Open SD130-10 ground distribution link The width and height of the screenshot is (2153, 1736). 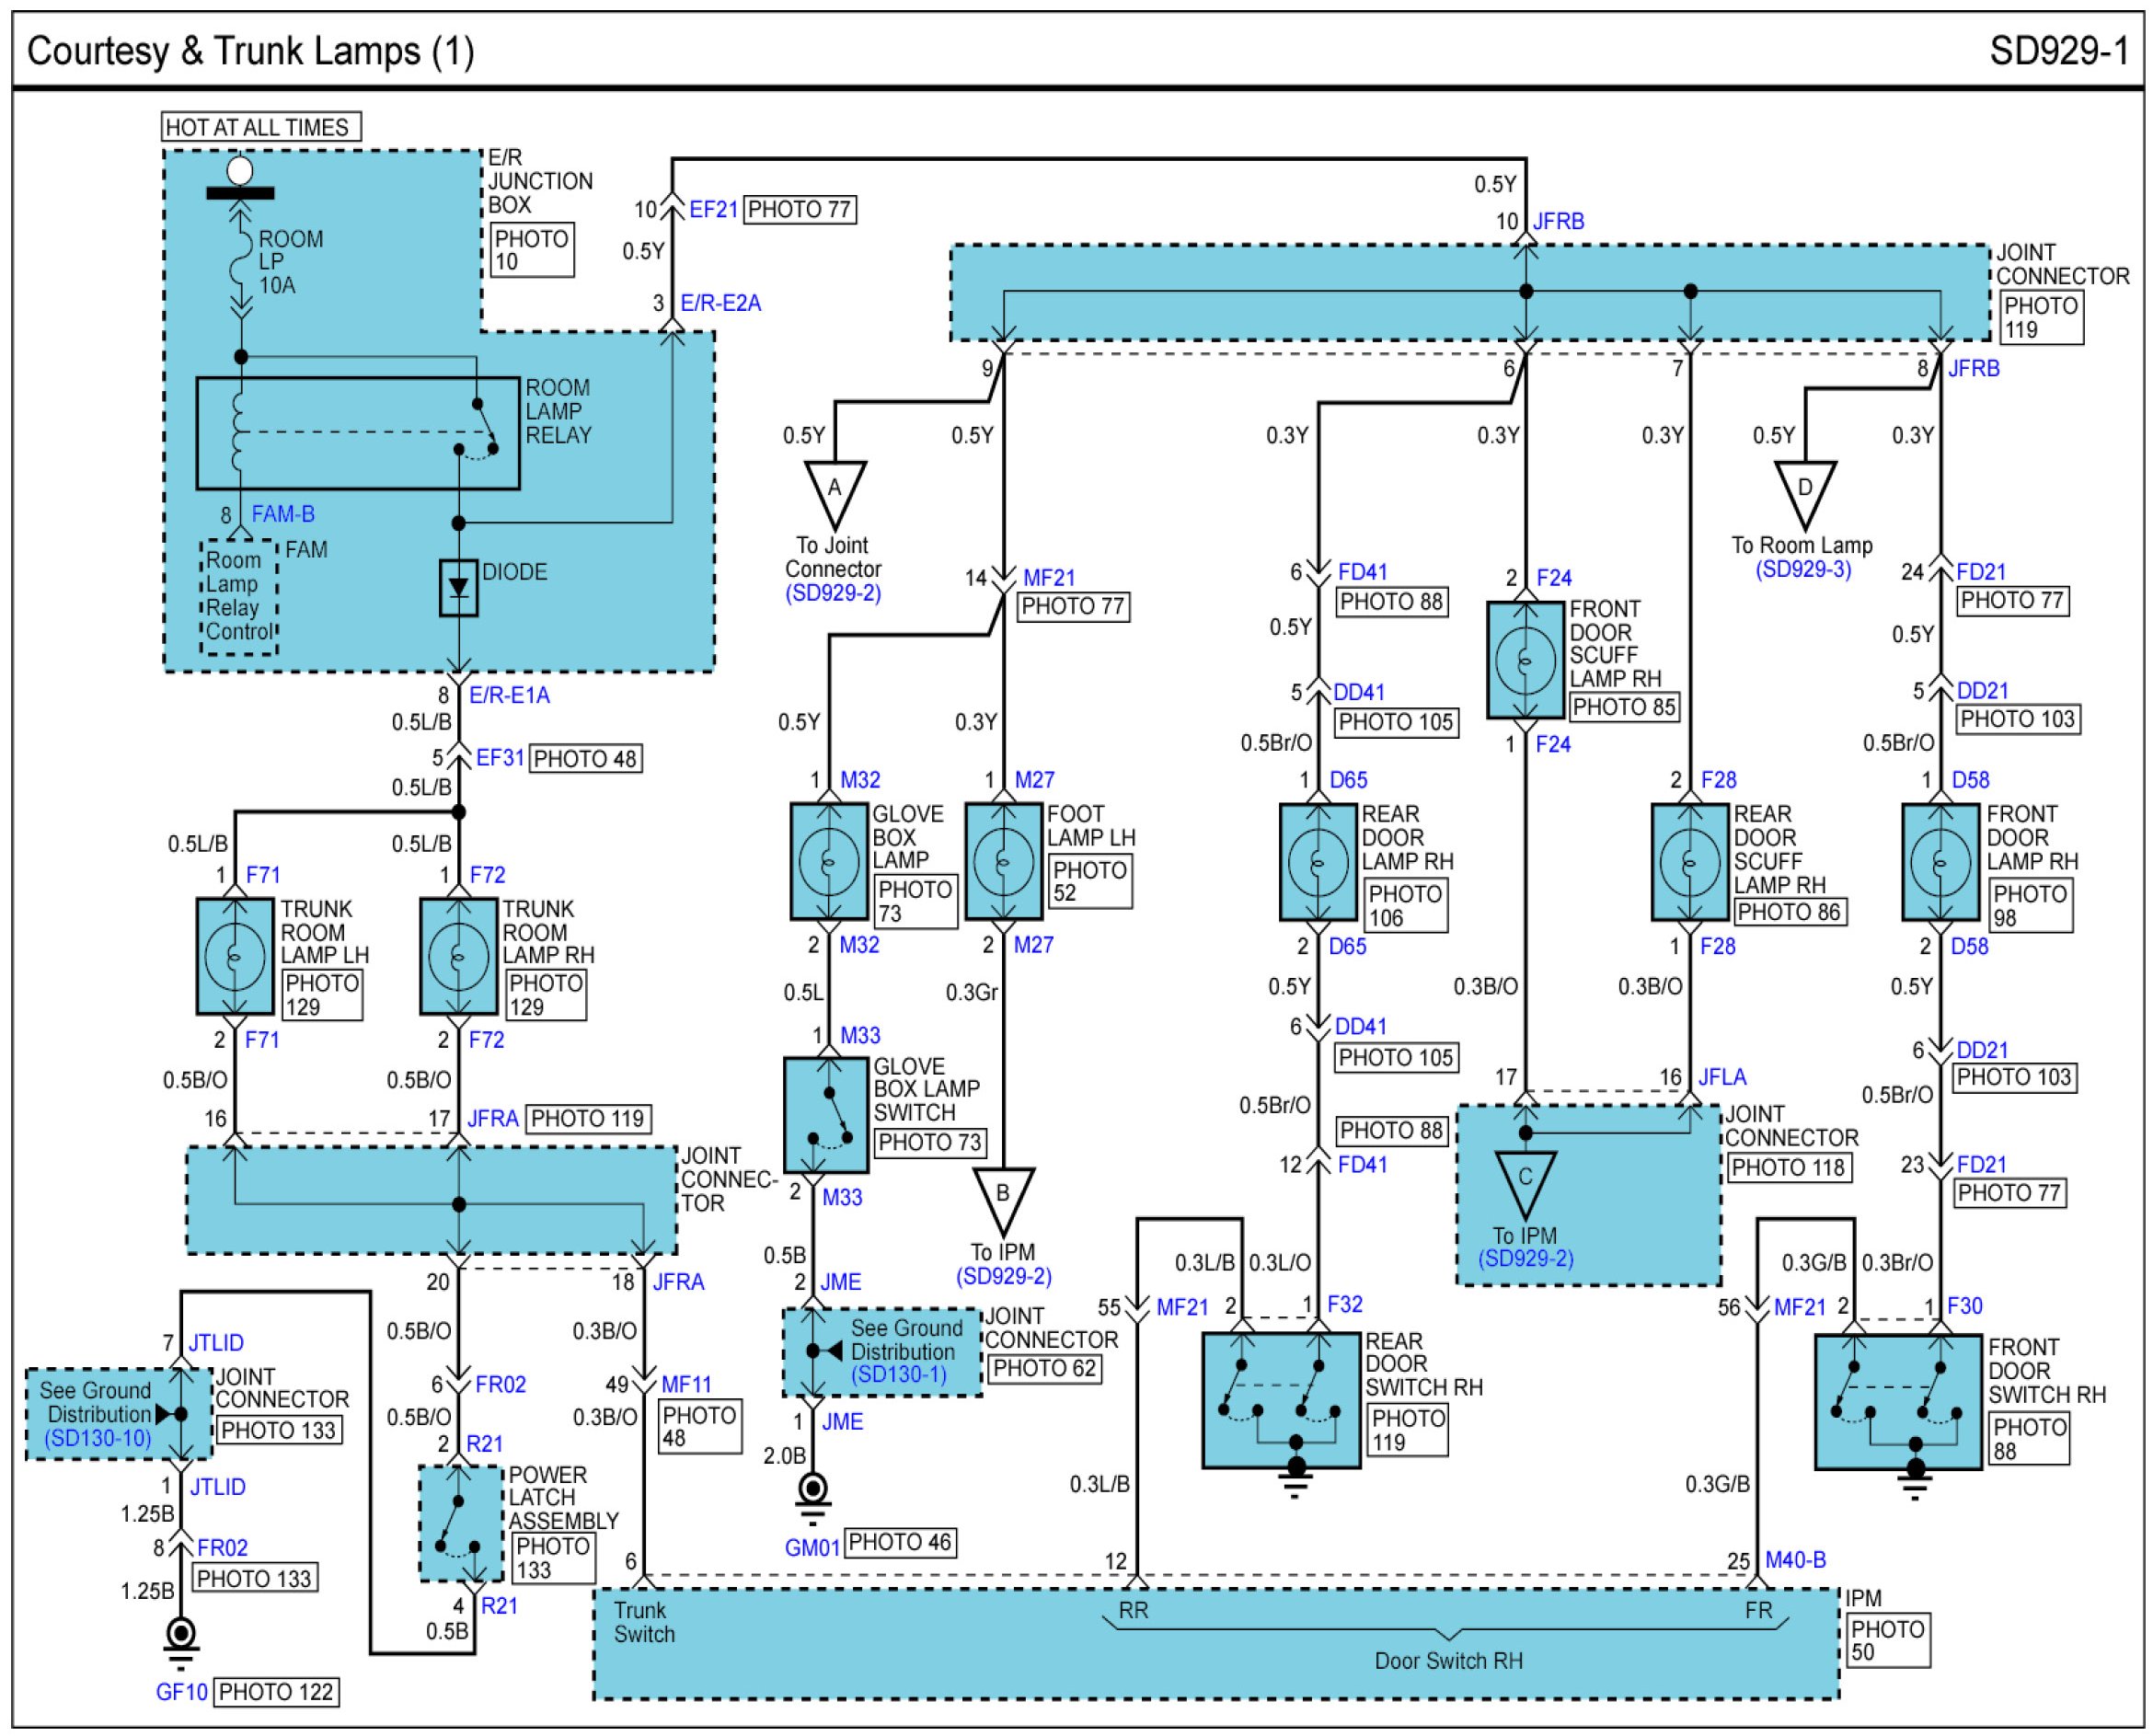point(97,1438)
